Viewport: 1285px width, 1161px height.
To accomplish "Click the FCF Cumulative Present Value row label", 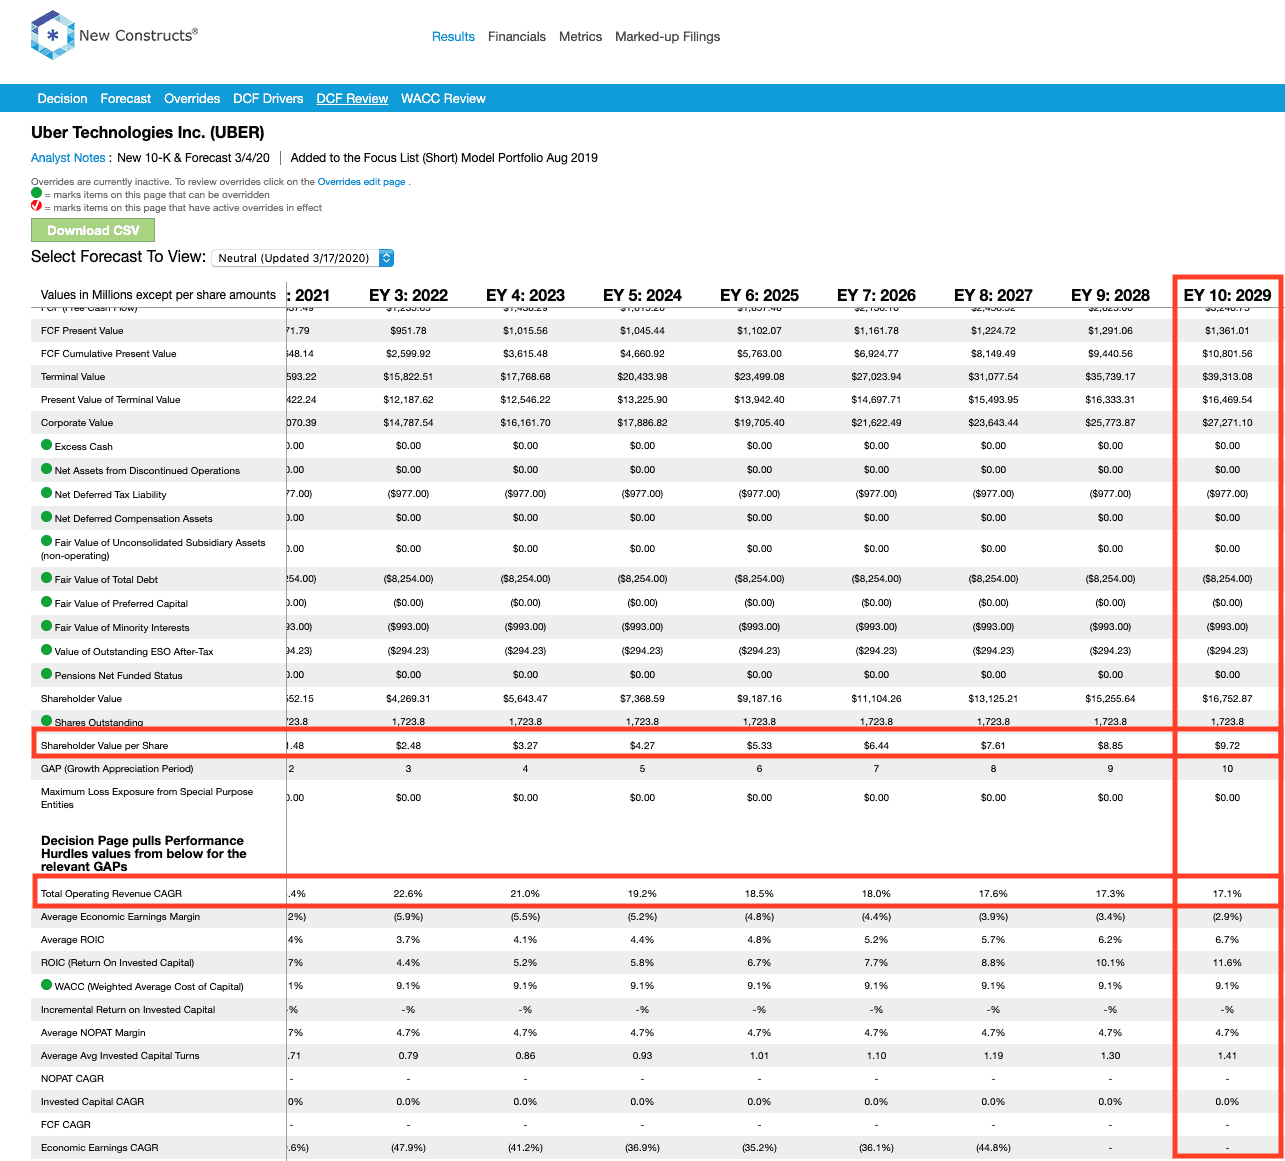I will (x=108, y=353).
